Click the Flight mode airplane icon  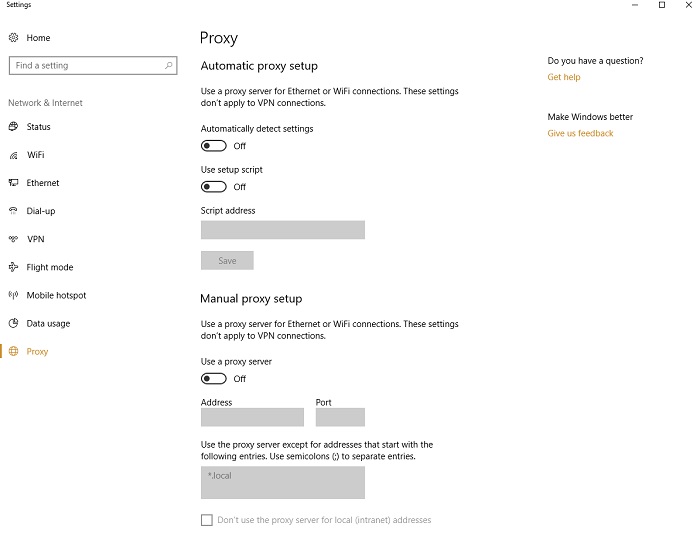tap(13, 267)
